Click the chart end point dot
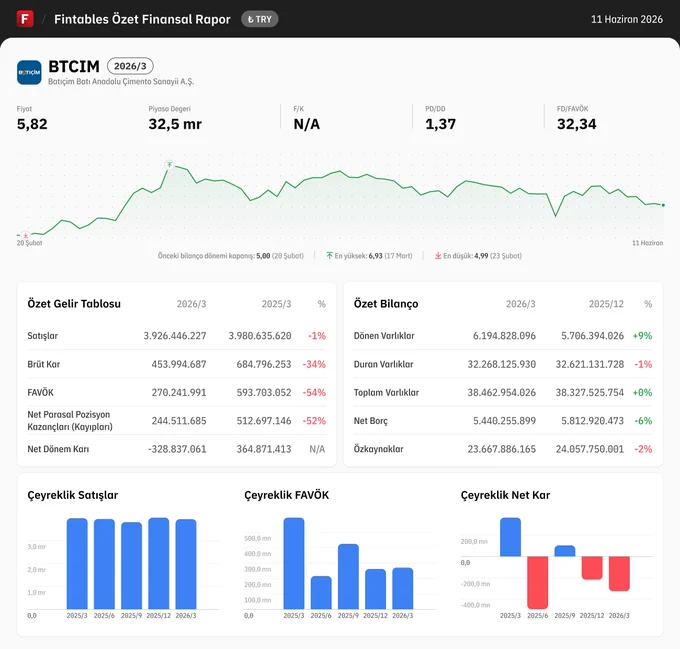The width and height of the screenshot is (680, 649). [x=663, y=205]
